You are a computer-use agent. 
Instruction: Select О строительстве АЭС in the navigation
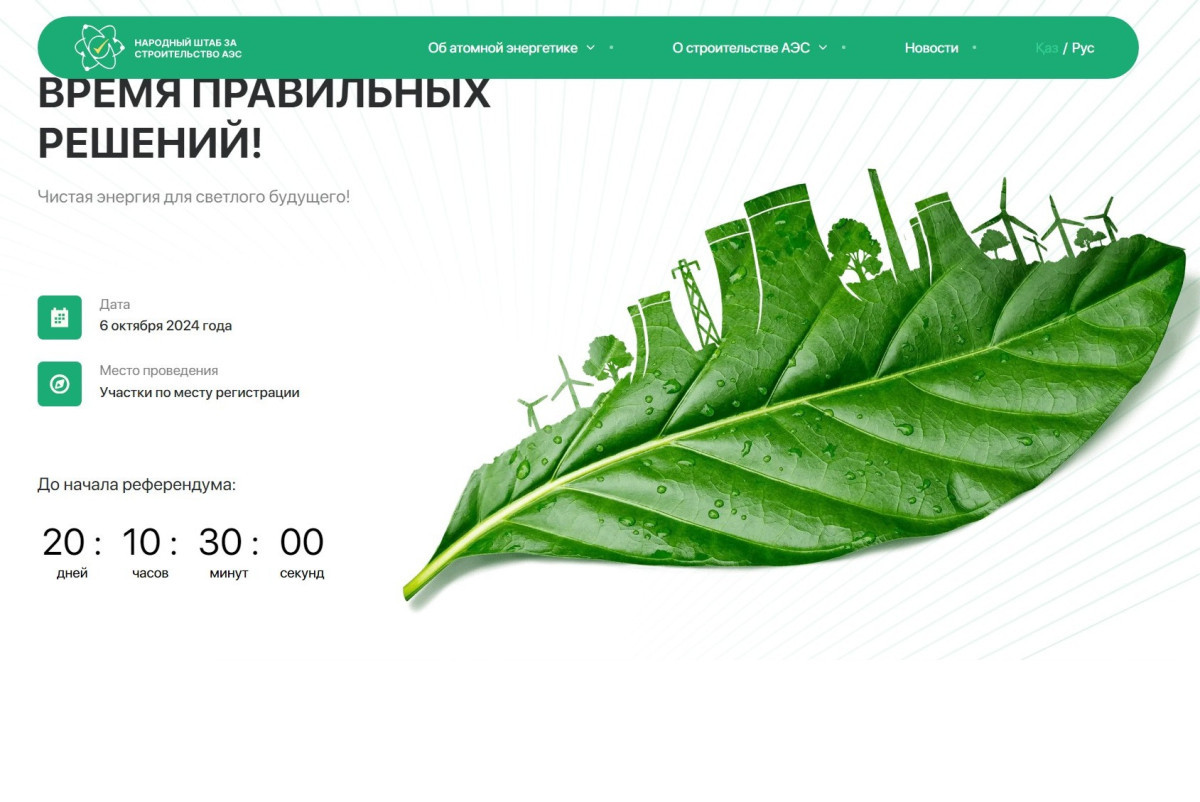click(743, 46)
